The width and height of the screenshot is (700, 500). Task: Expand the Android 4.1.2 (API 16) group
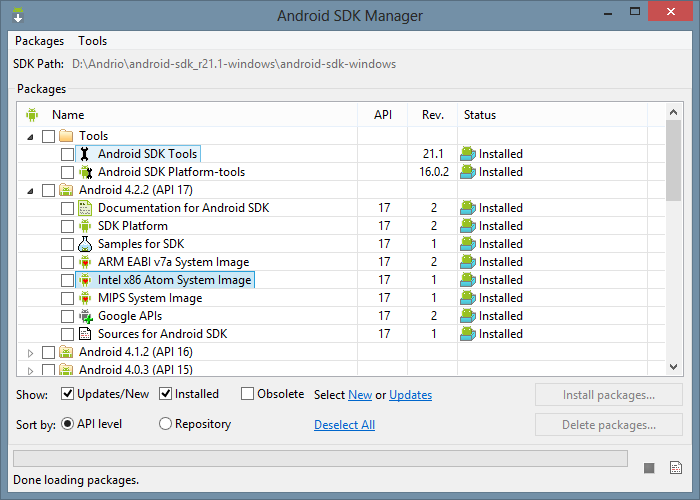click(x=30, y=353)
